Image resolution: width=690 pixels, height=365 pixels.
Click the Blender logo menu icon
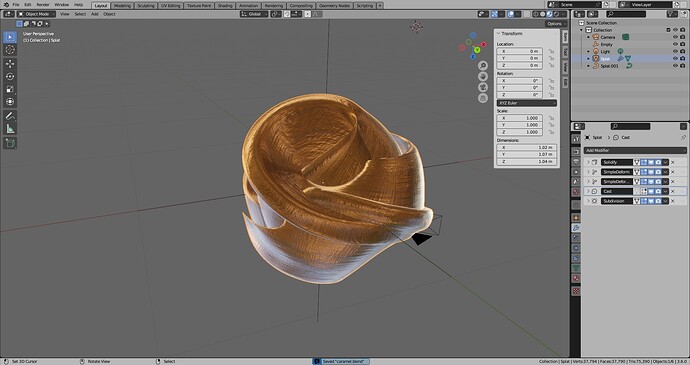(x=6, y=4)
